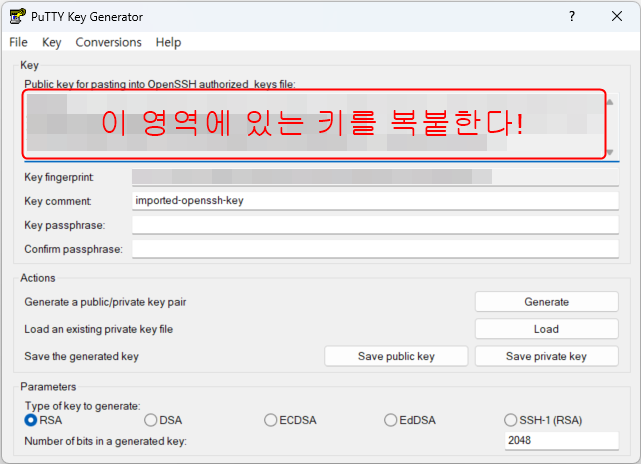Click the Key fingerprint field
The width and height of the screenshot is (641, 464).
[375, 177]
